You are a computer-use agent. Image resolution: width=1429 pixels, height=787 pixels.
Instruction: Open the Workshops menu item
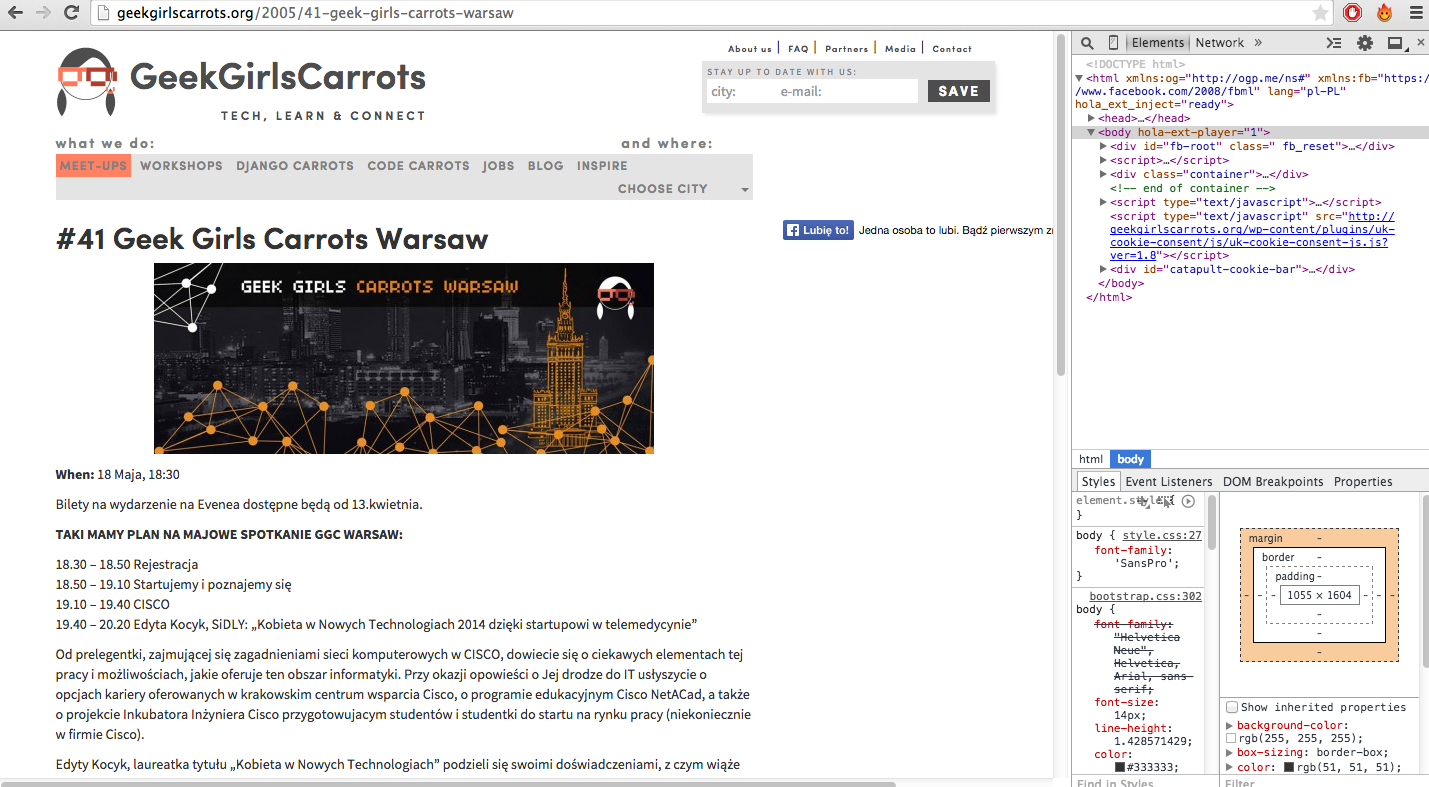181,166
